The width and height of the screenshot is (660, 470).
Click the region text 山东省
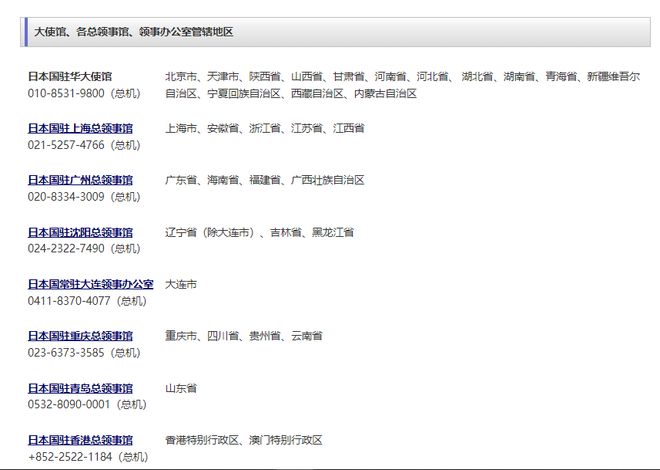coord(181,388)
